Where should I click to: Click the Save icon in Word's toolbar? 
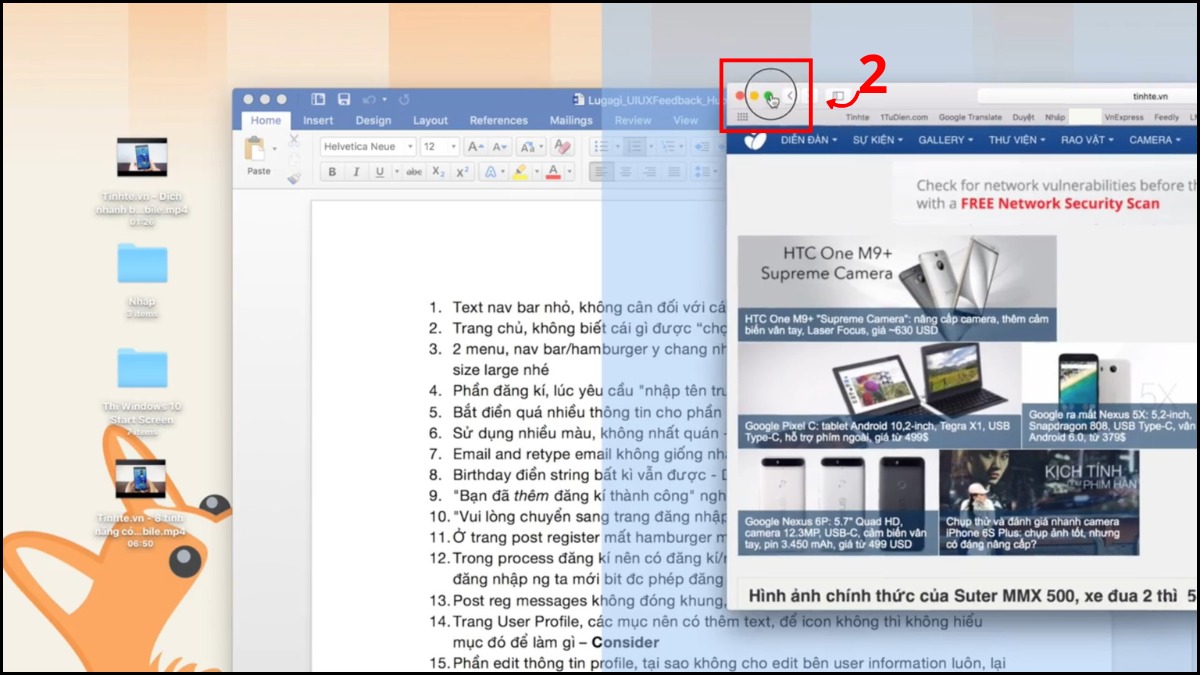[344, 98]
